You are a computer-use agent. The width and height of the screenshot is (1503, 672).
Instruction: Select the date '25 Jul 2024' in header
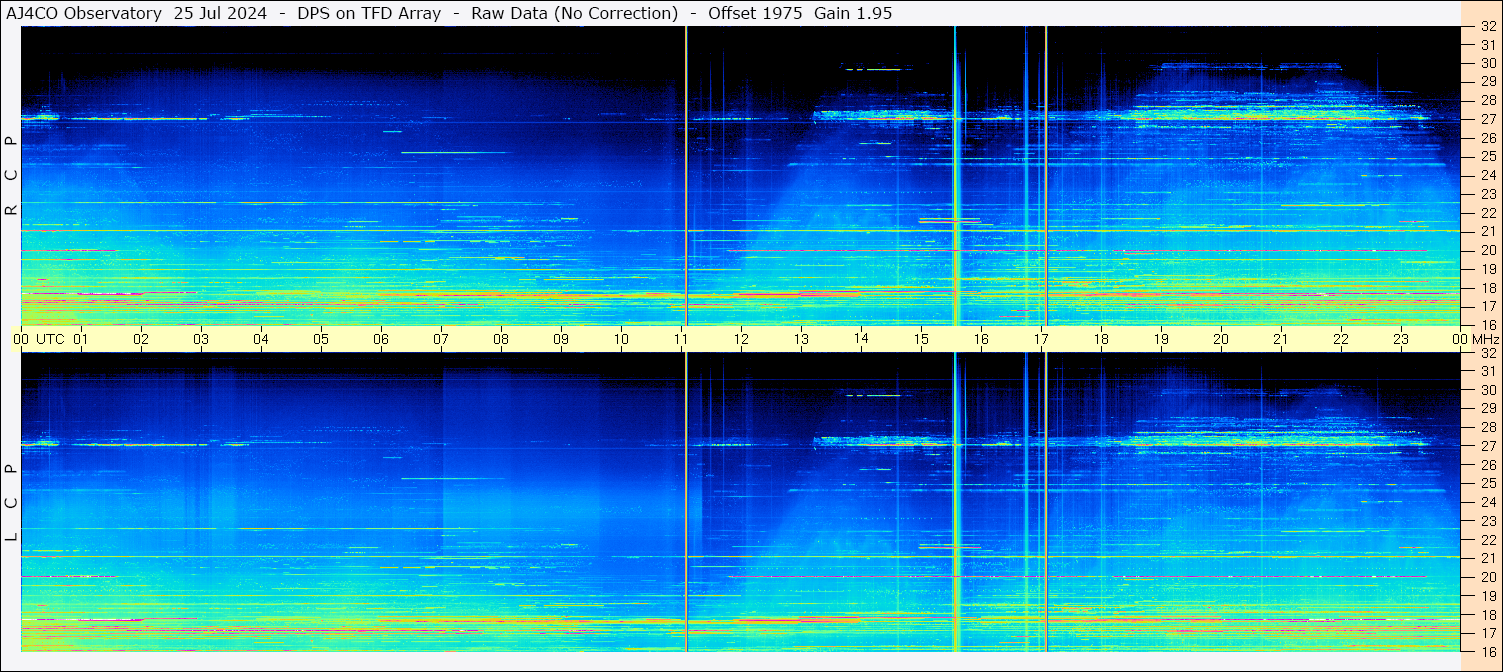click(220, 13)
